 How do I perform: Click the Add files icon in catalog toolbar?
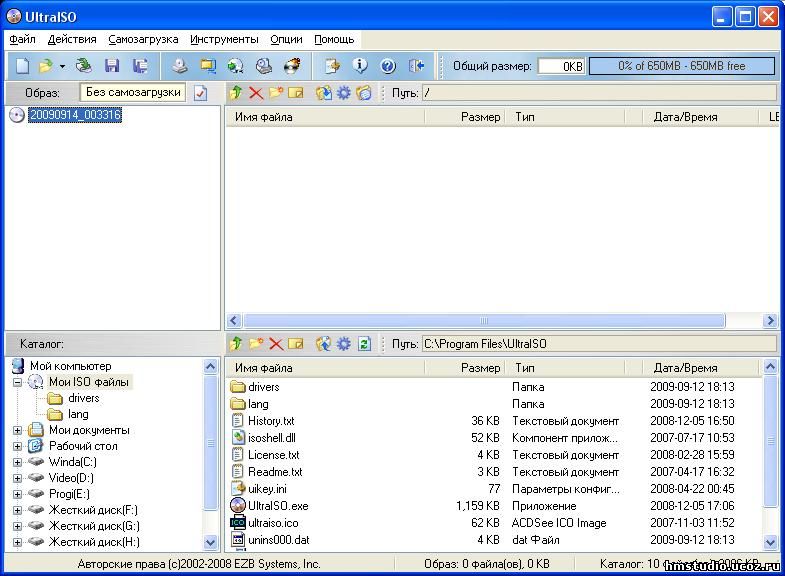(324, 344)
